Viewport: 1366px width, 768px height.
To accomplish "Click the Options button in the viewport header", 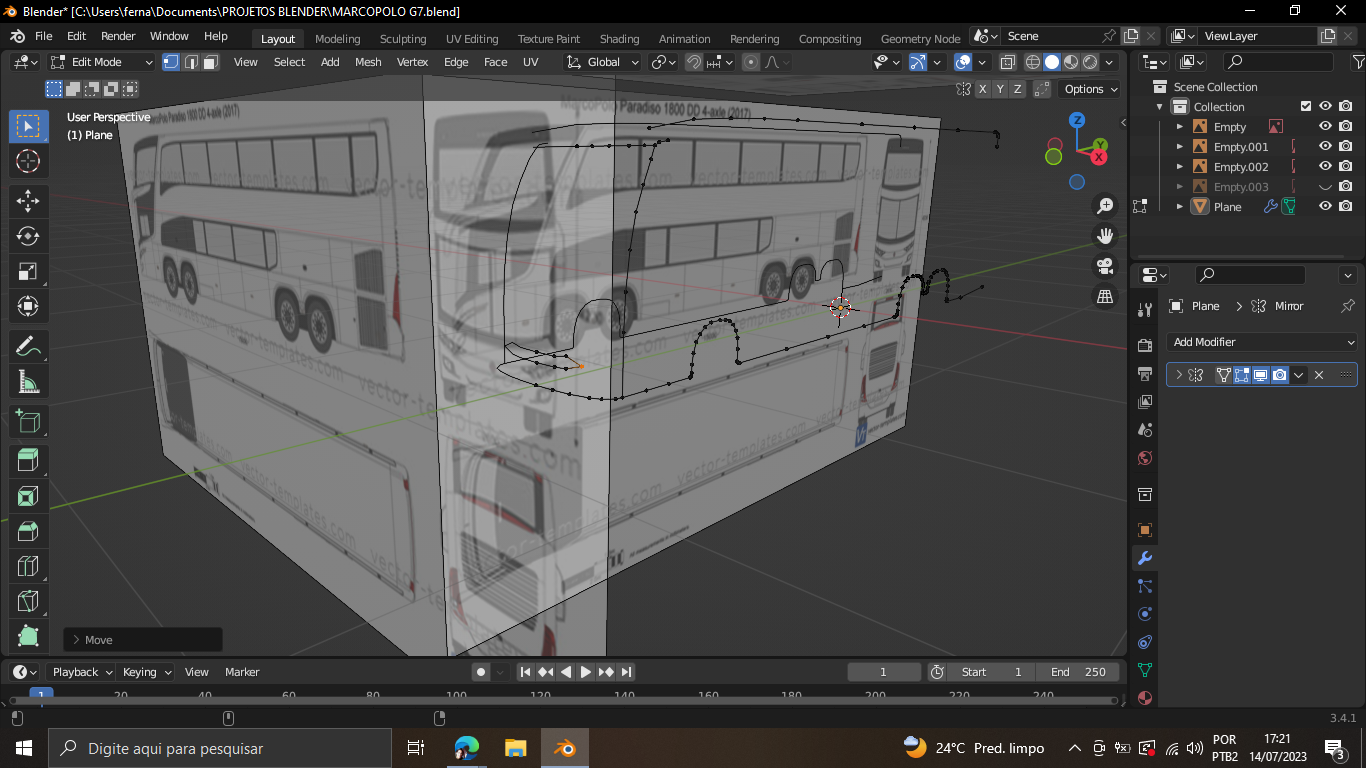I will (1090, 89).
